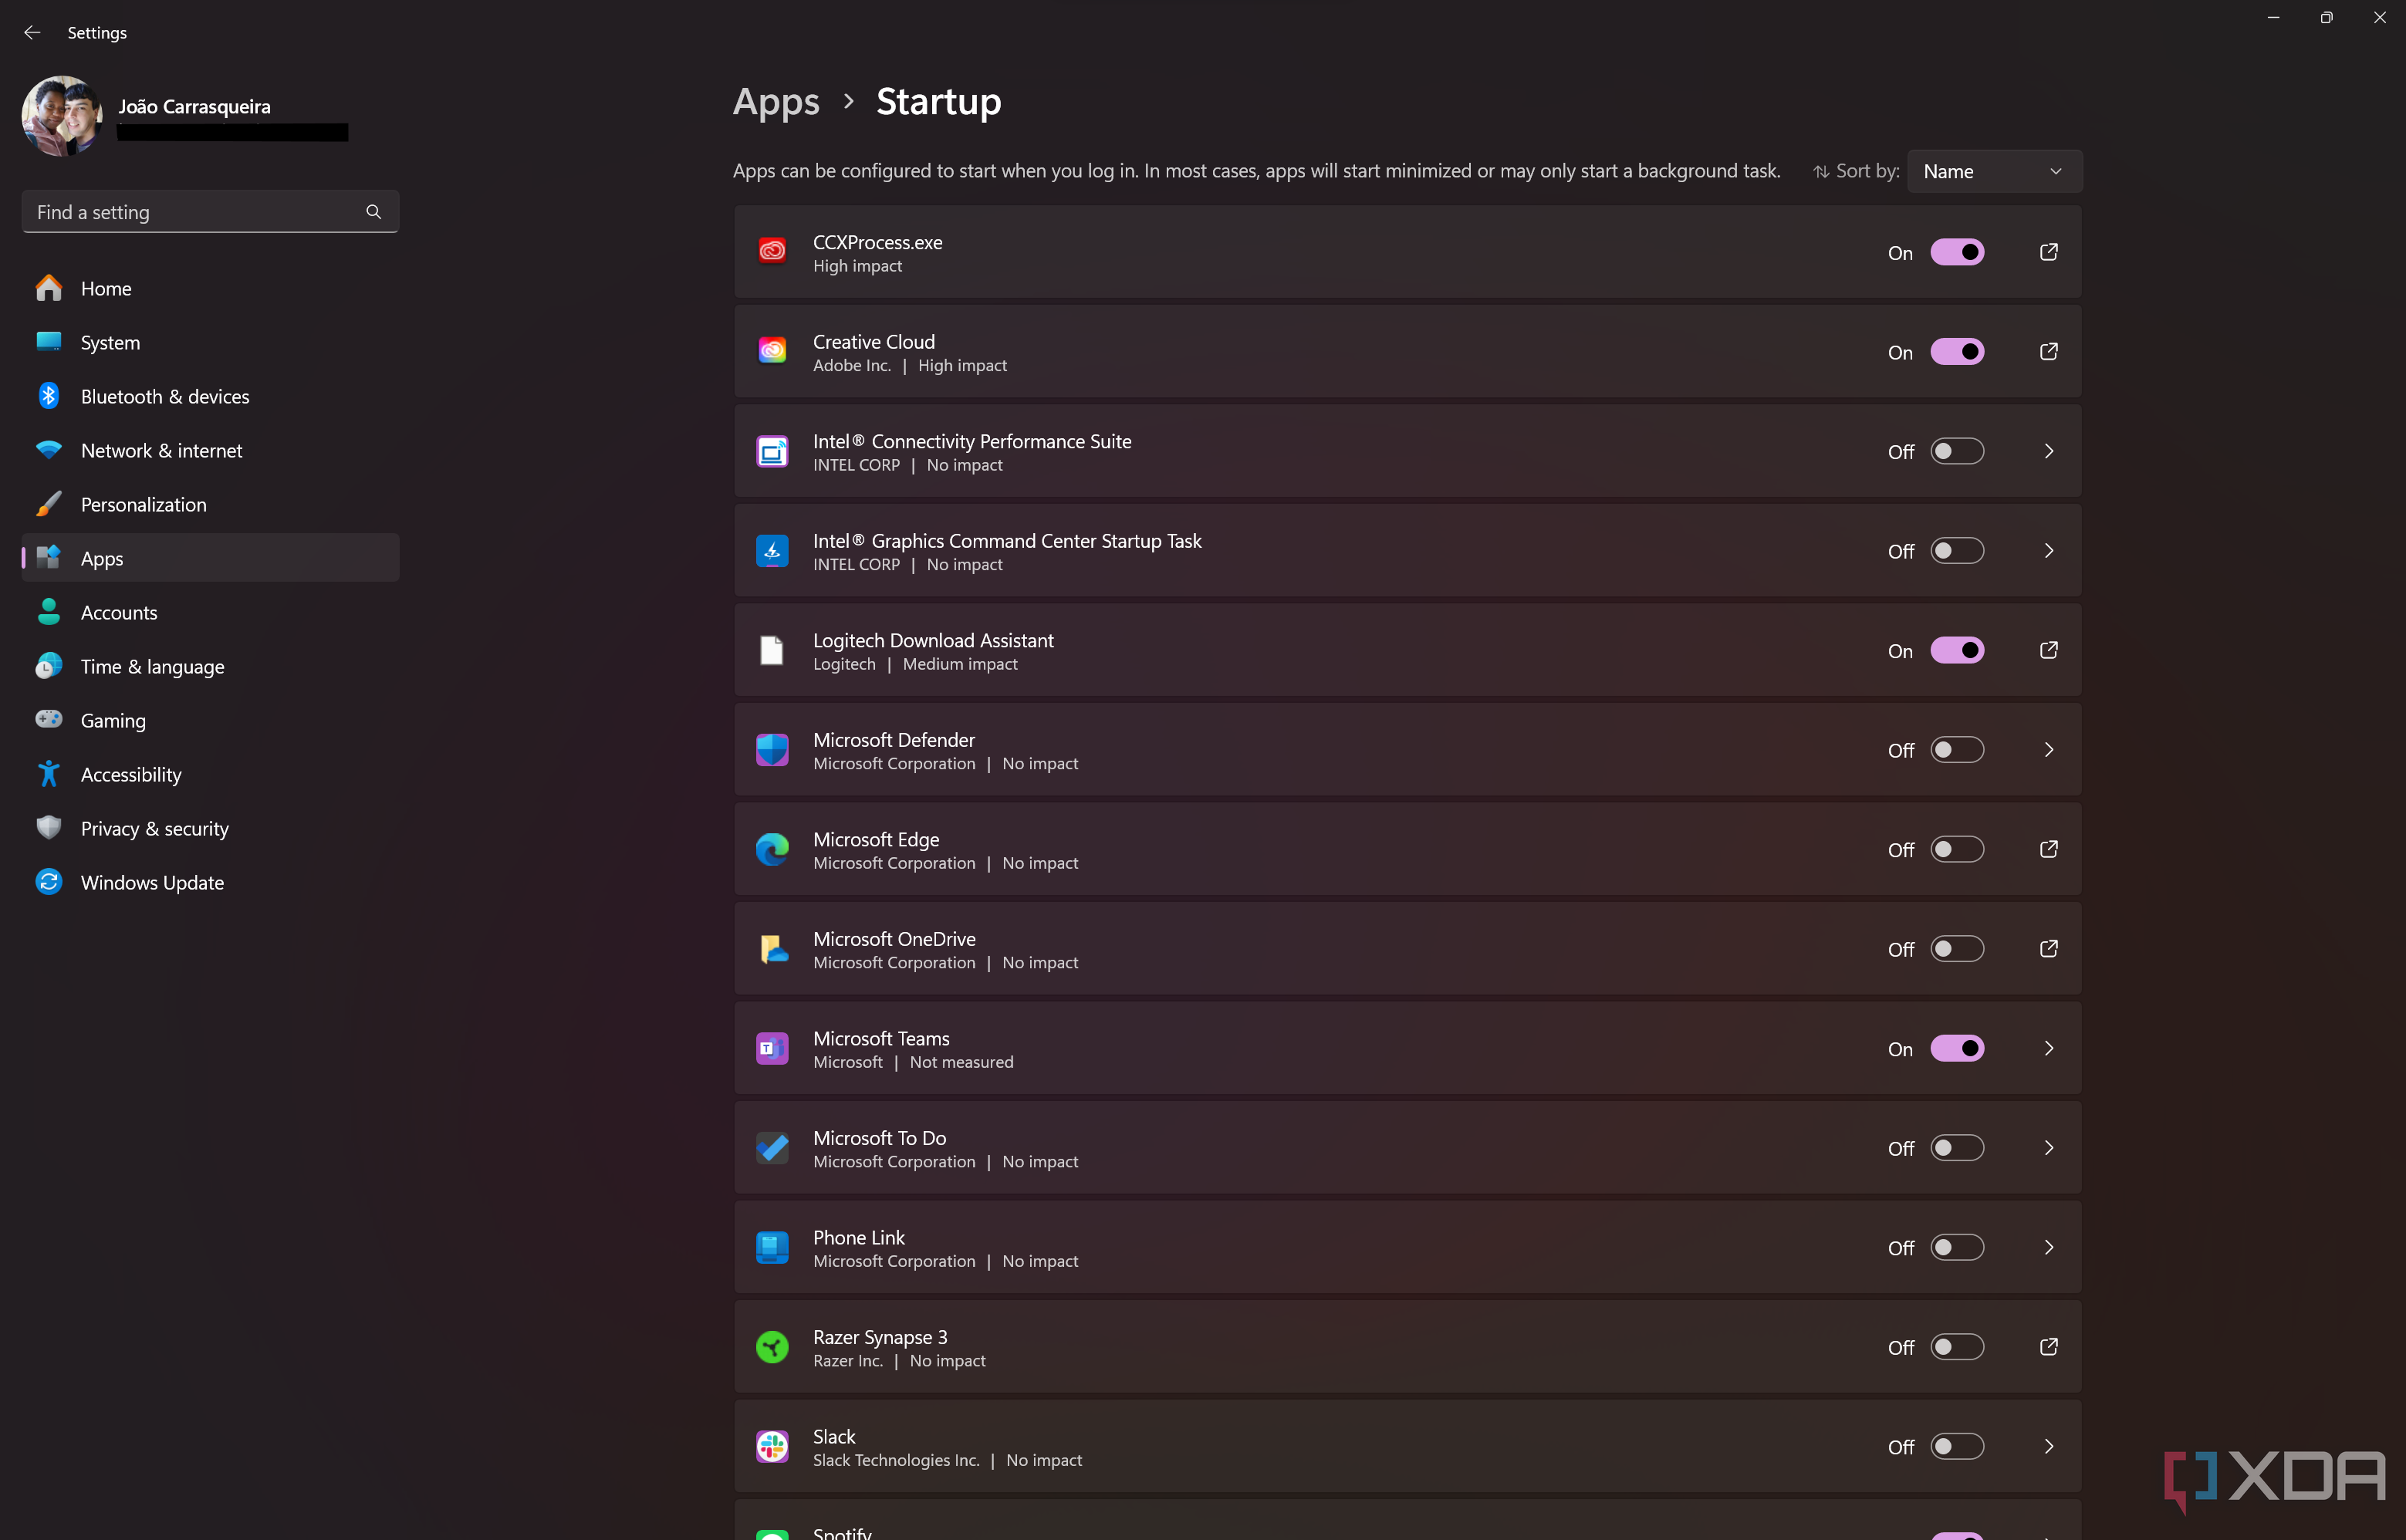The image size is (2406, 1540).
Task: Click the Razer Synapse 3 icon
Action: pyautogui.click(x=772, y=1347)
